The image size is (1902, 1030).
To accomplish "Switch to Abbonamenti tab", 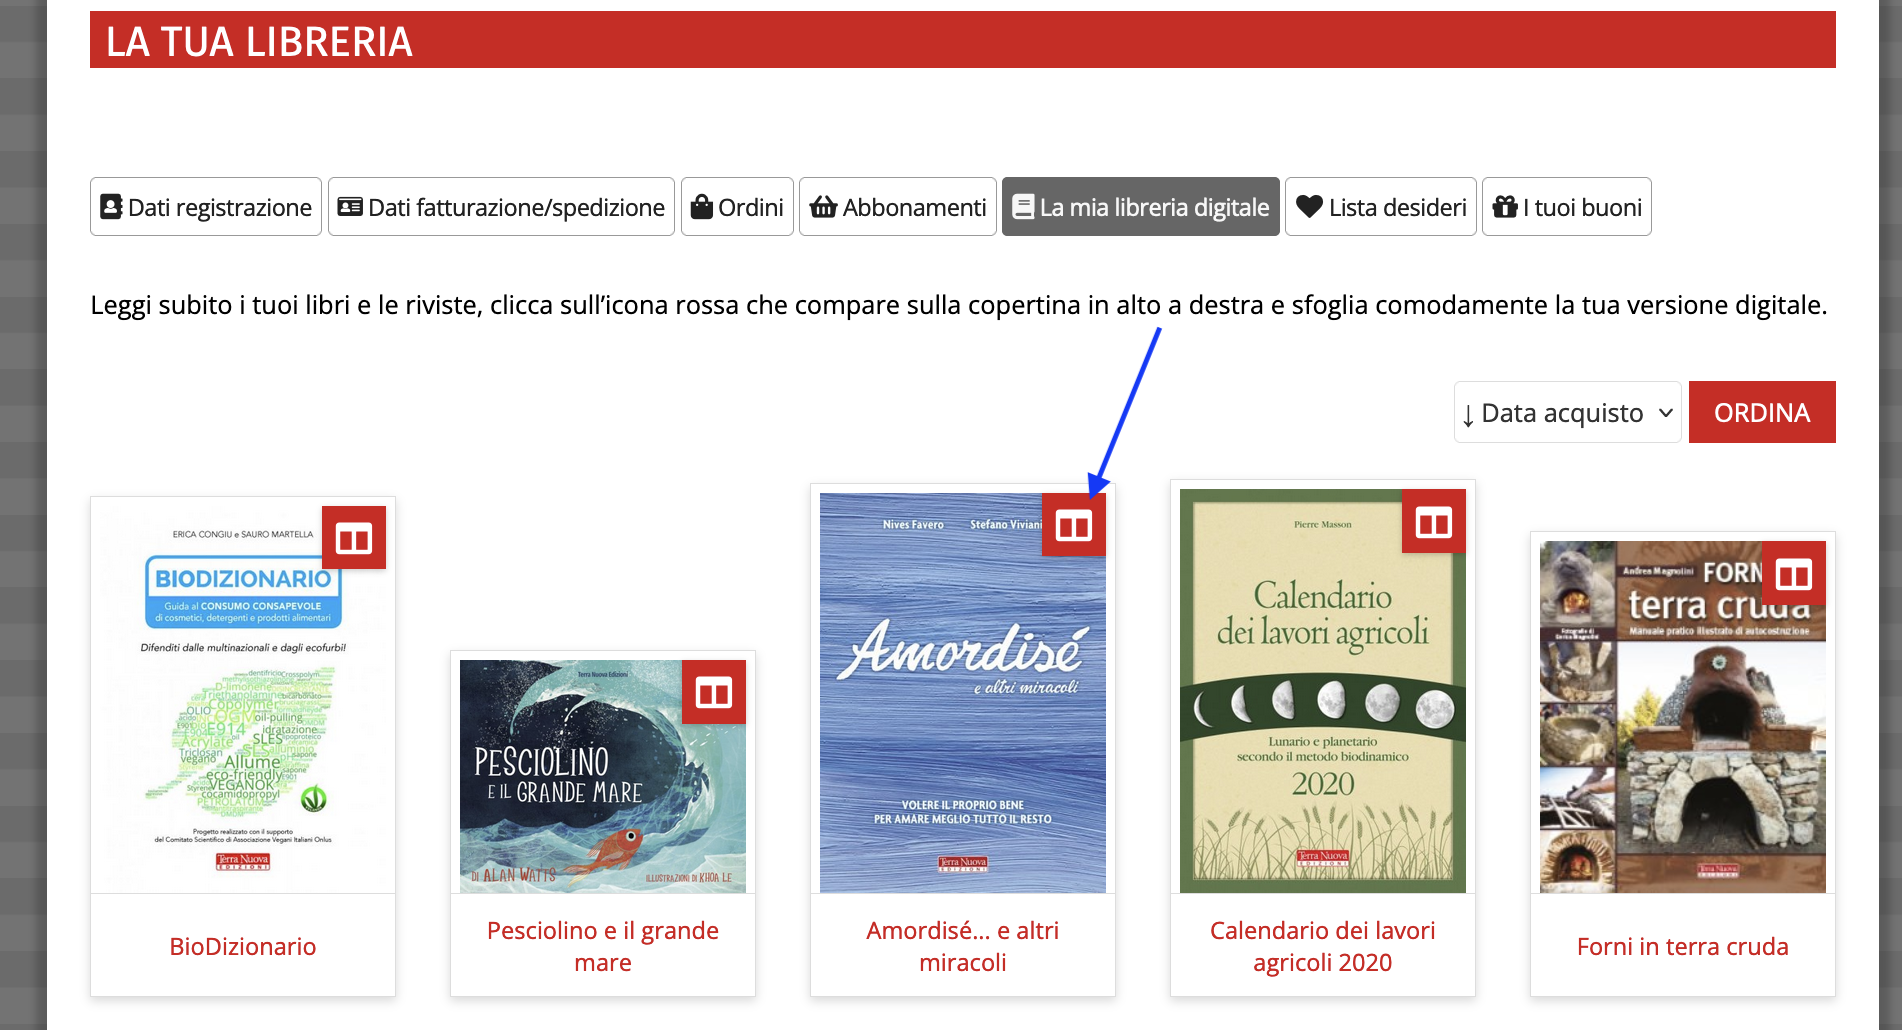I will [x=897, y=207].
